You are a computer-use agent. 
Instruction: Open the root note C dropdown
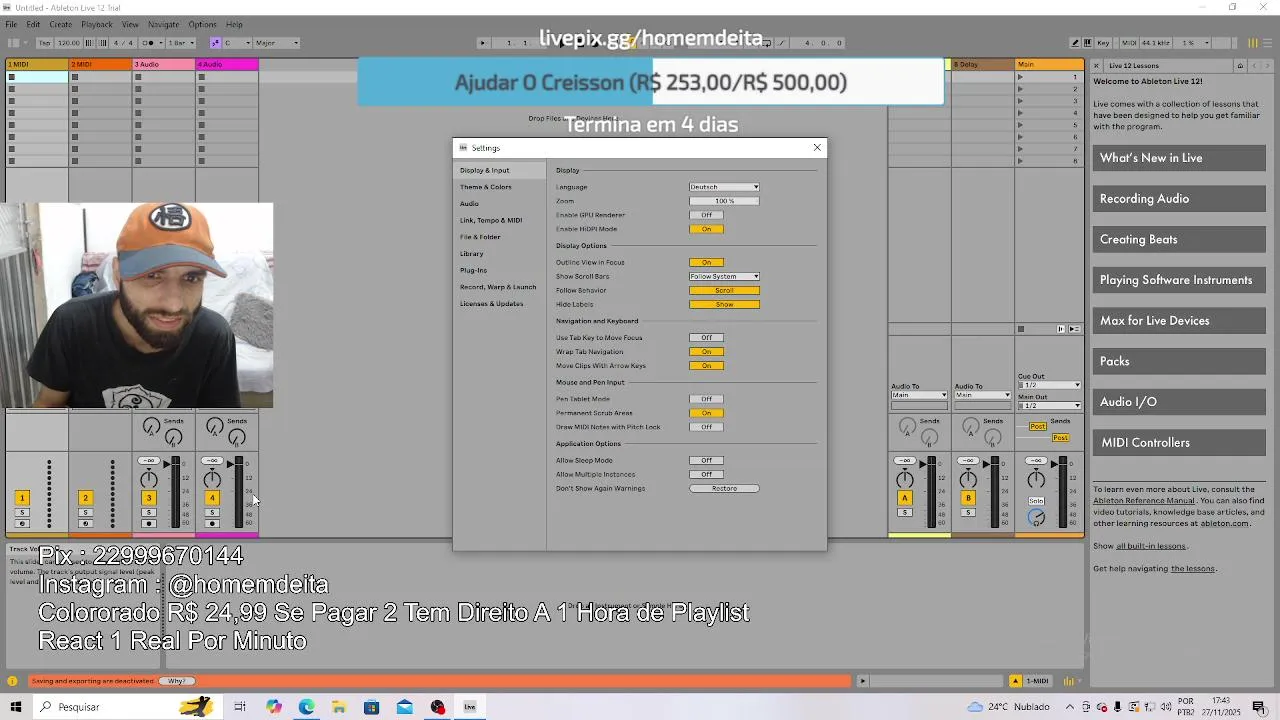click(236, 43)
